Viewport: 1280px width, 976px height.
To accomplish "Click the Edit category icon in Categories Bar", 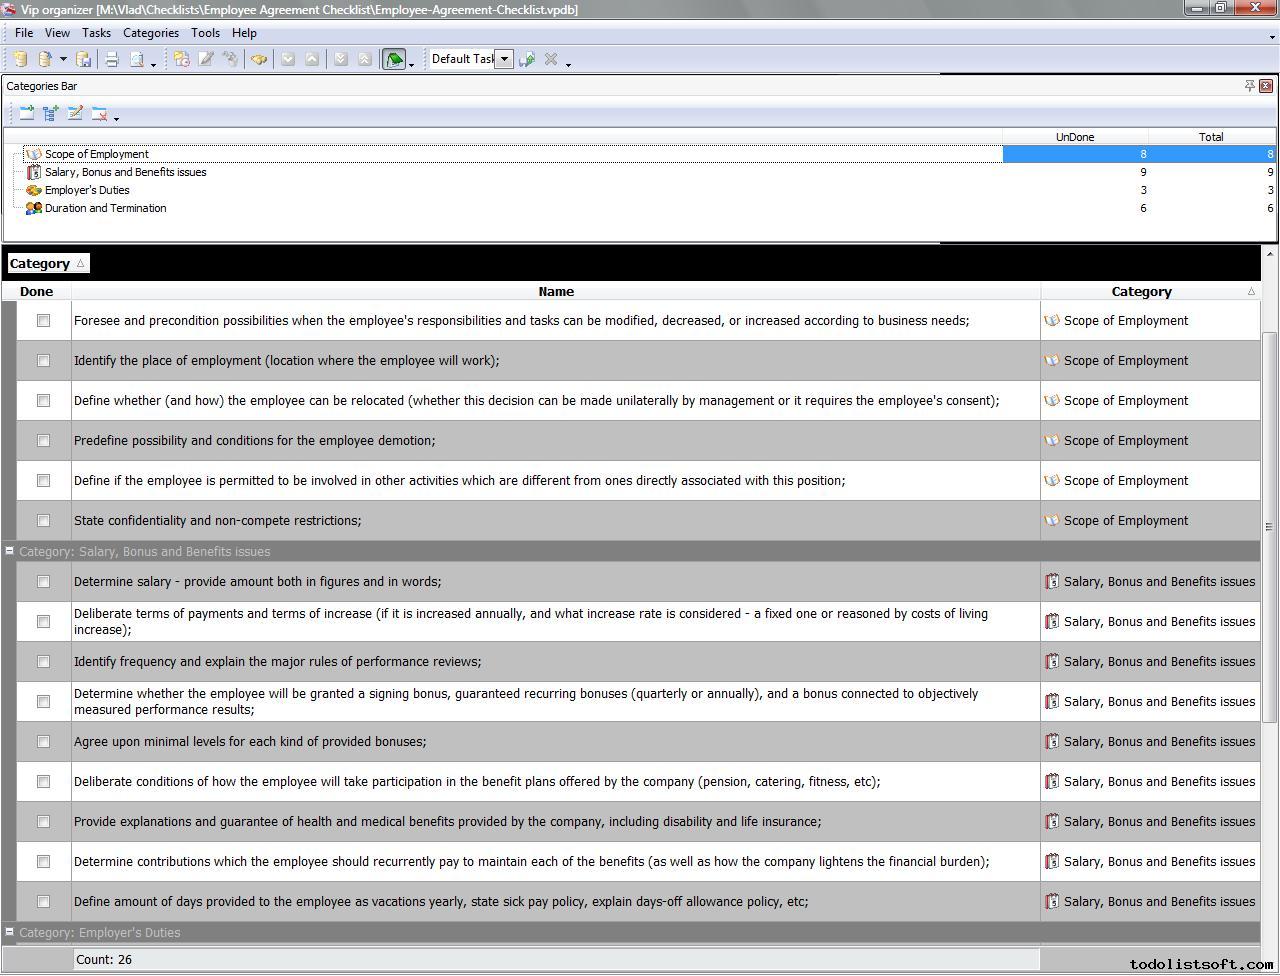I will 75,114.
